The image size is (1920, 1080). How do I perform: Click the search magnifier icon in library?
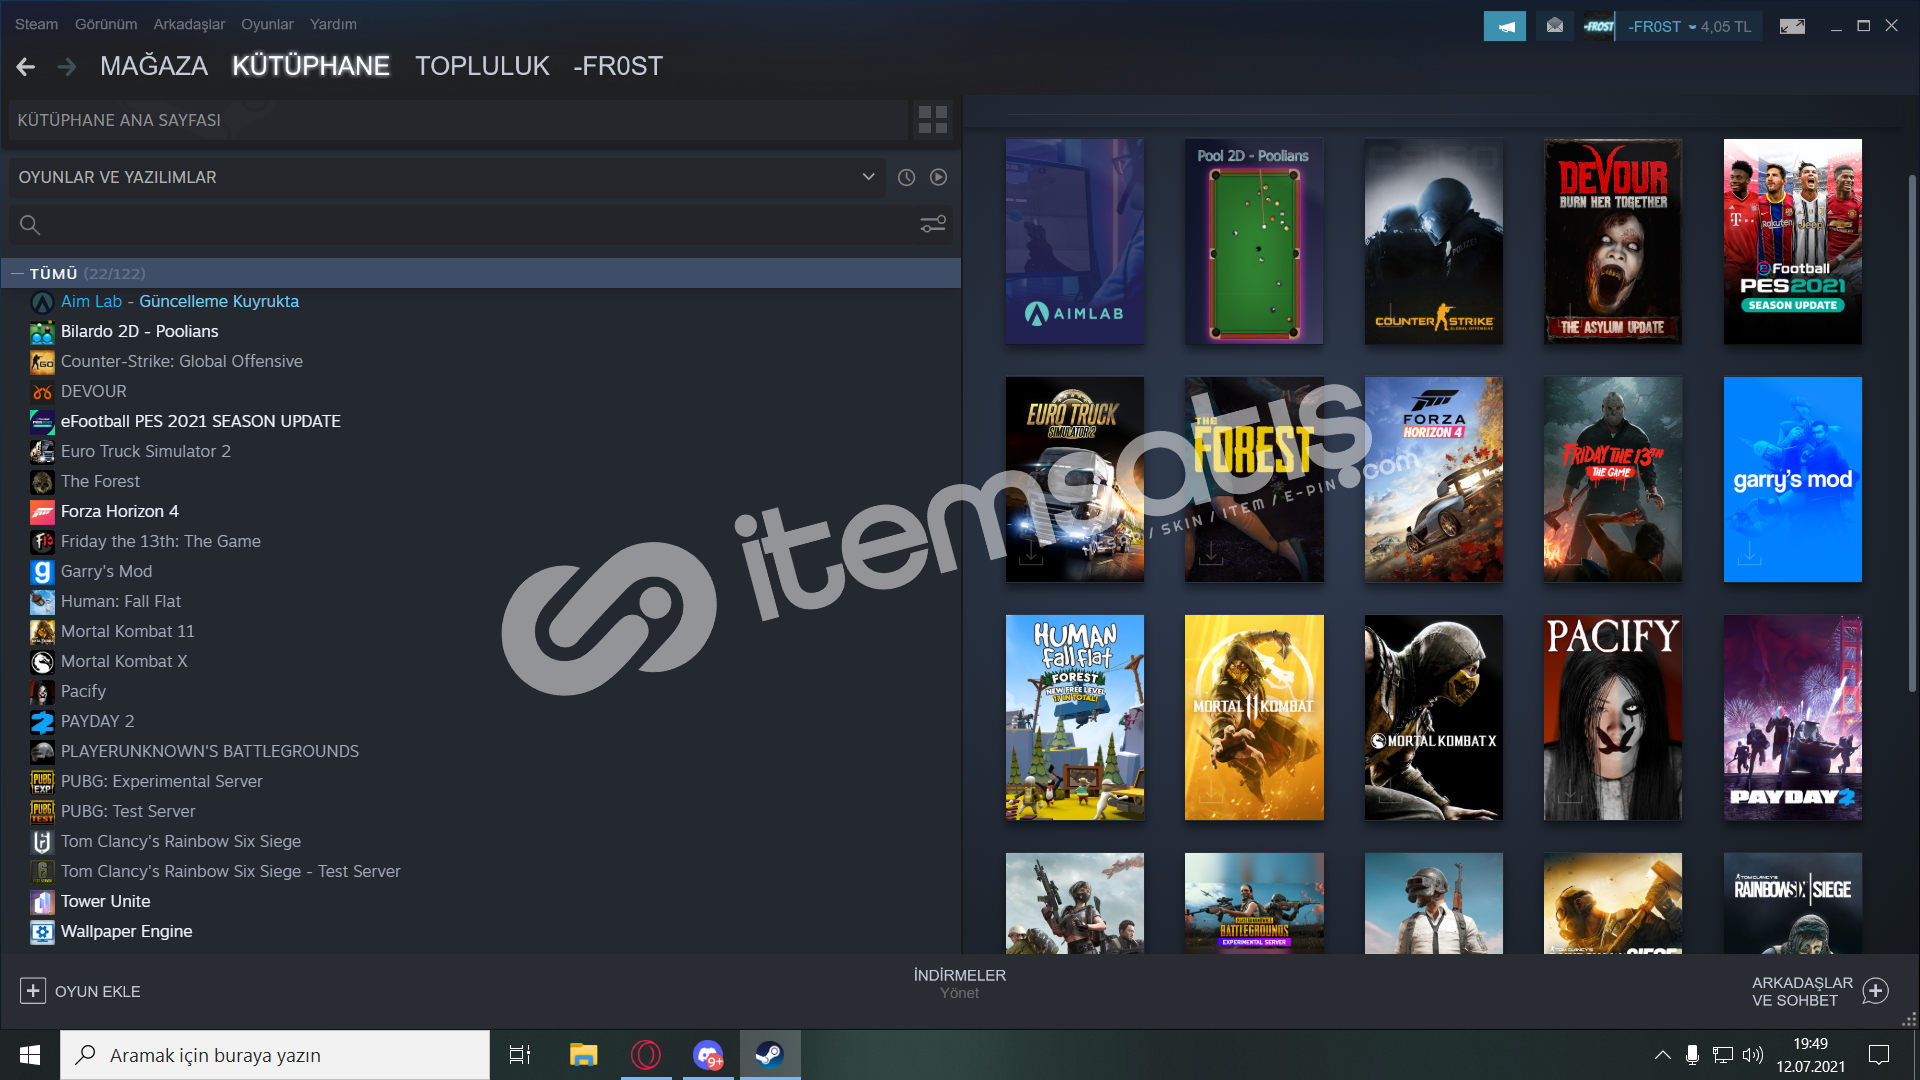pos(30,225)
